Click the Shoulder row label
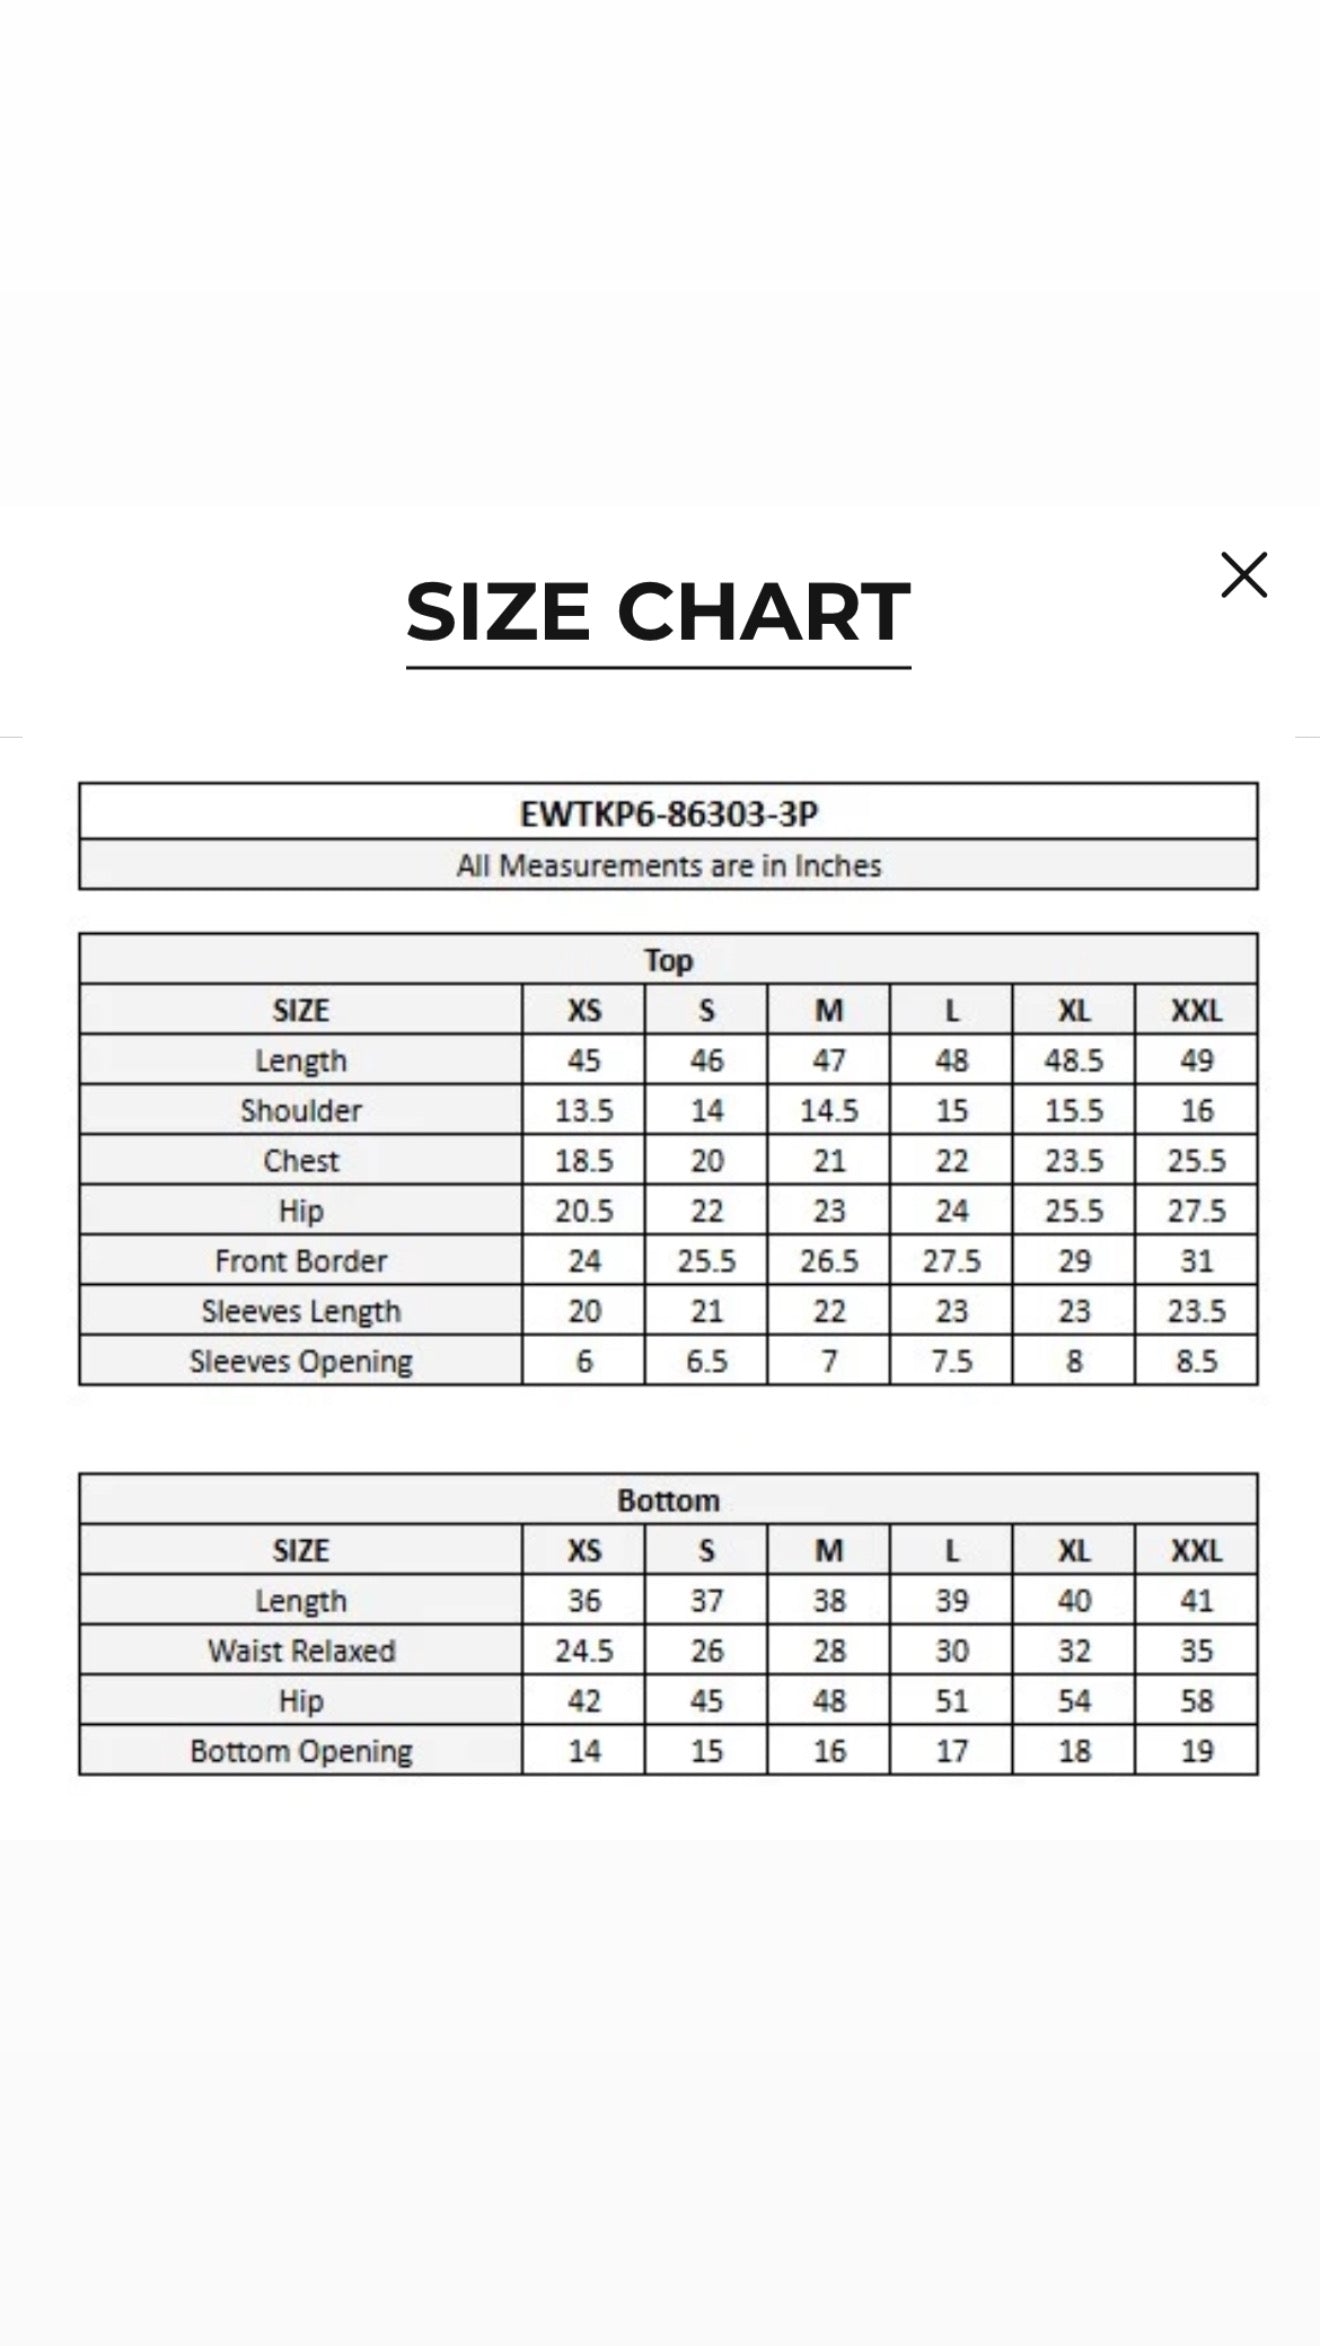The width and height of the screenshot is (1320, 2346). 301,1110
